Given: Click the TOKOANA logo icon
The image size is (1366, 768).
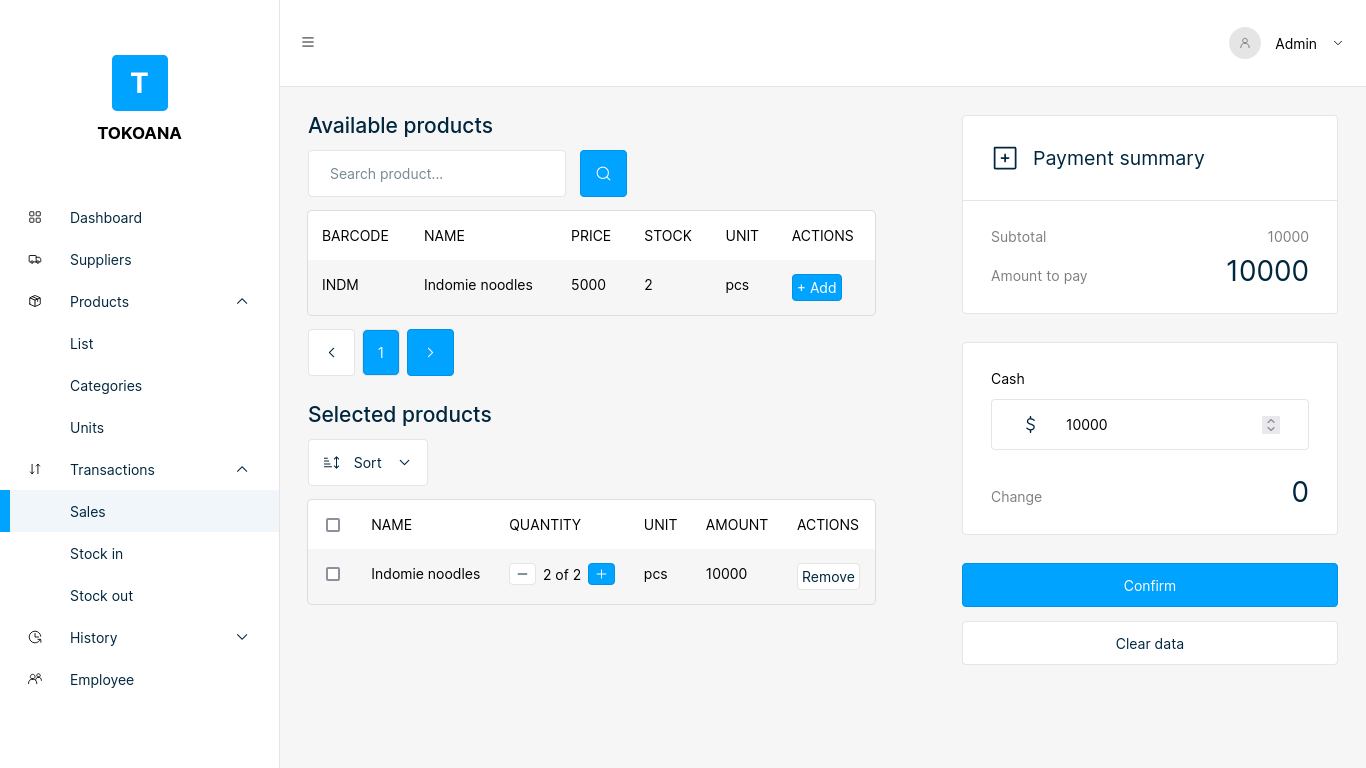Looking at the screenshot, I should coord(140,83).
